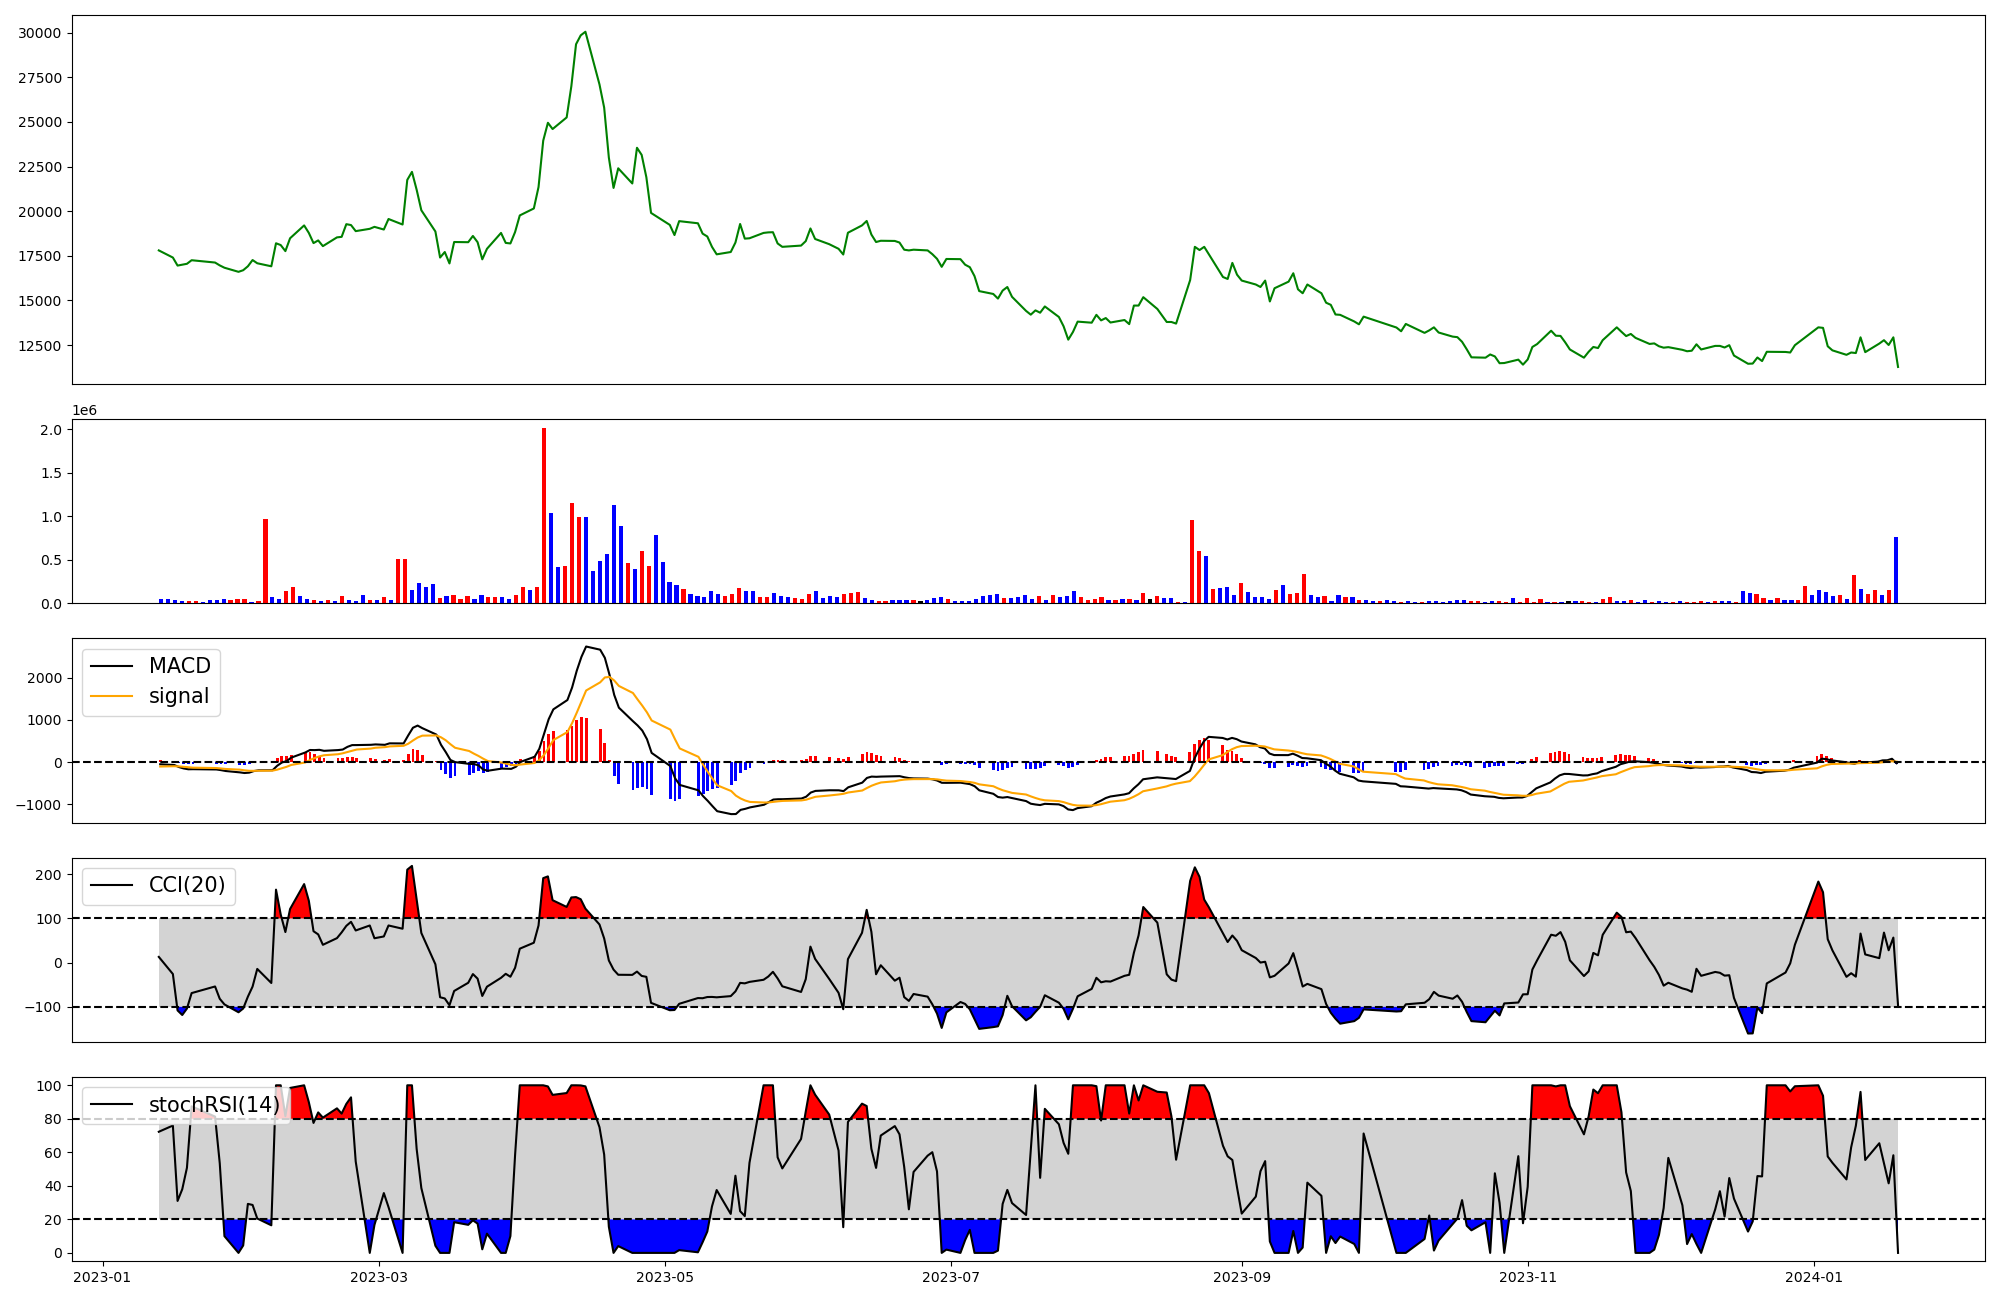
Task: Select the 12500 price axis label
Action: pyautogui.click(x=39, y=346)
